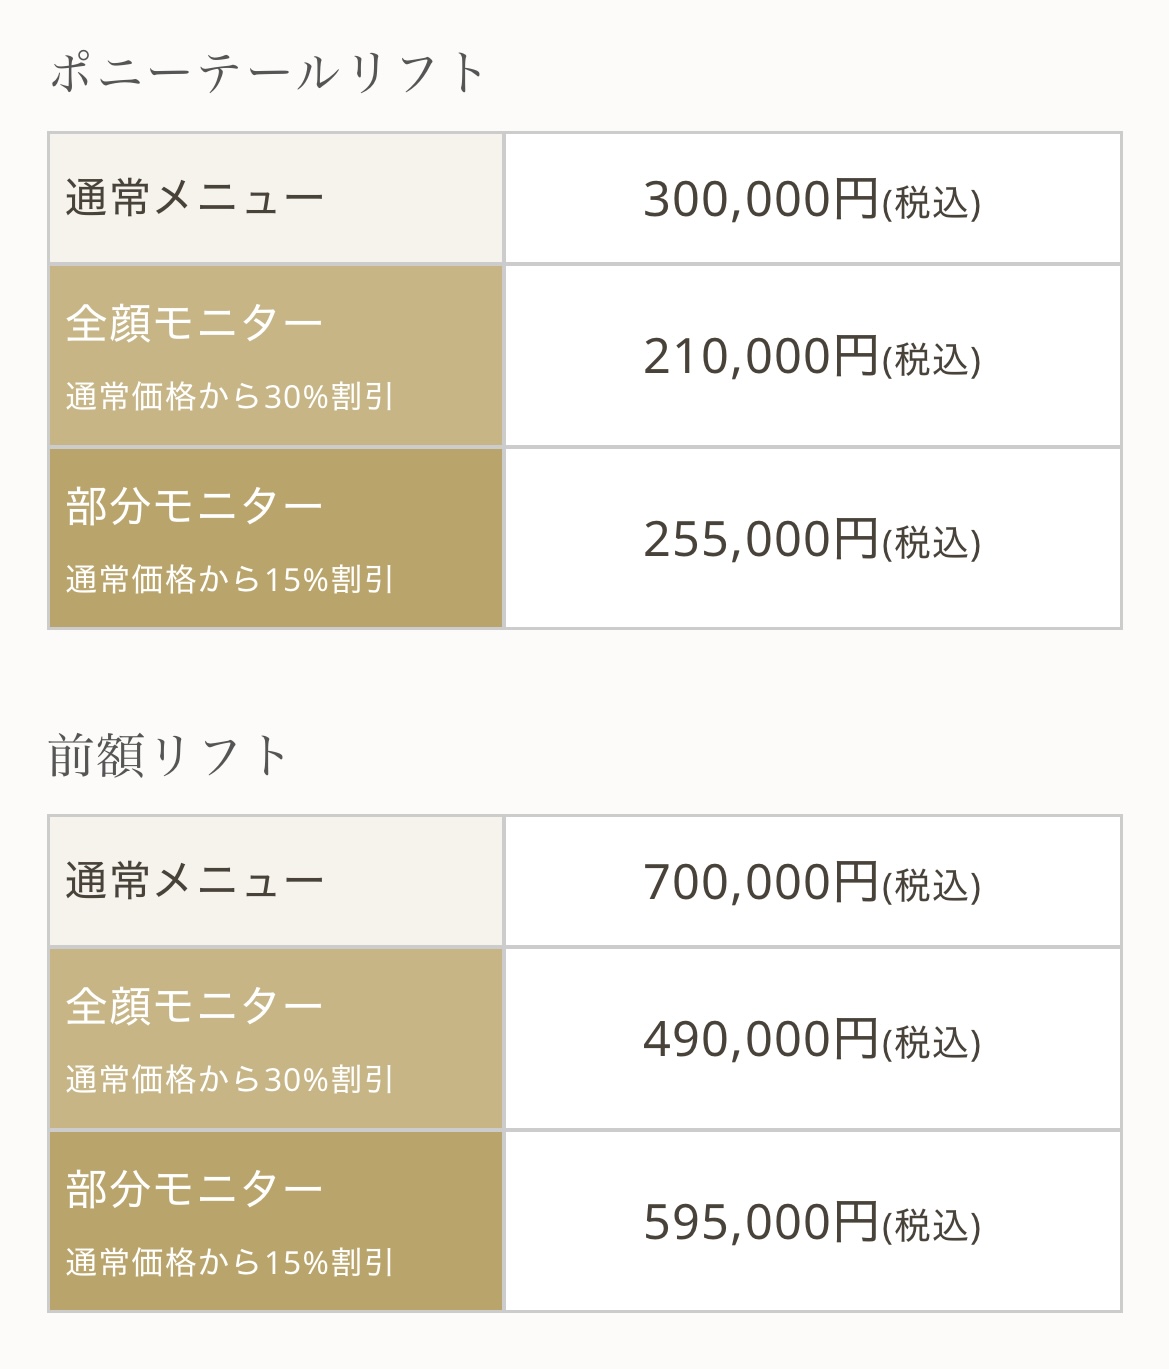Viewport: 1169px width, 1369px height.
Task: Click 15%割引 note in 前額リフト table
Action: (x=230, y=1263)
